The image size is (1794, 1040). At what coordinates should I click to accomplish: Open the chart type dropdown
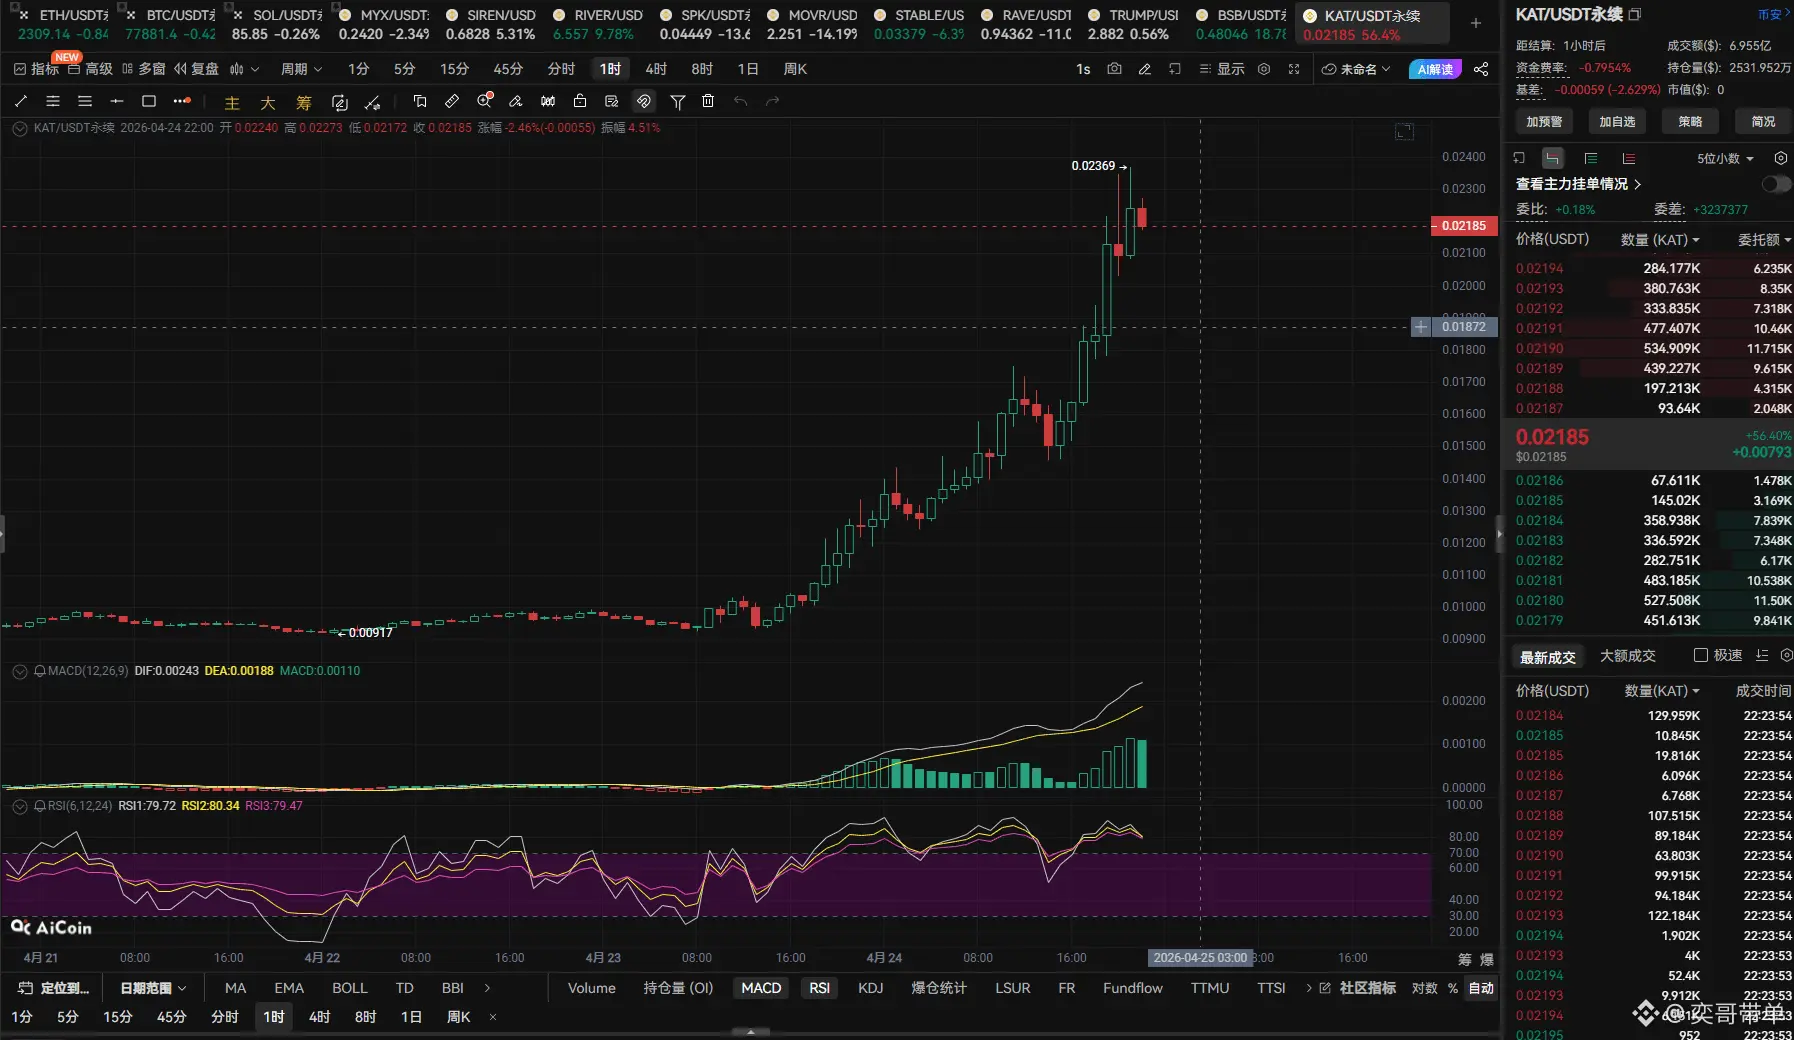(244, 69)
